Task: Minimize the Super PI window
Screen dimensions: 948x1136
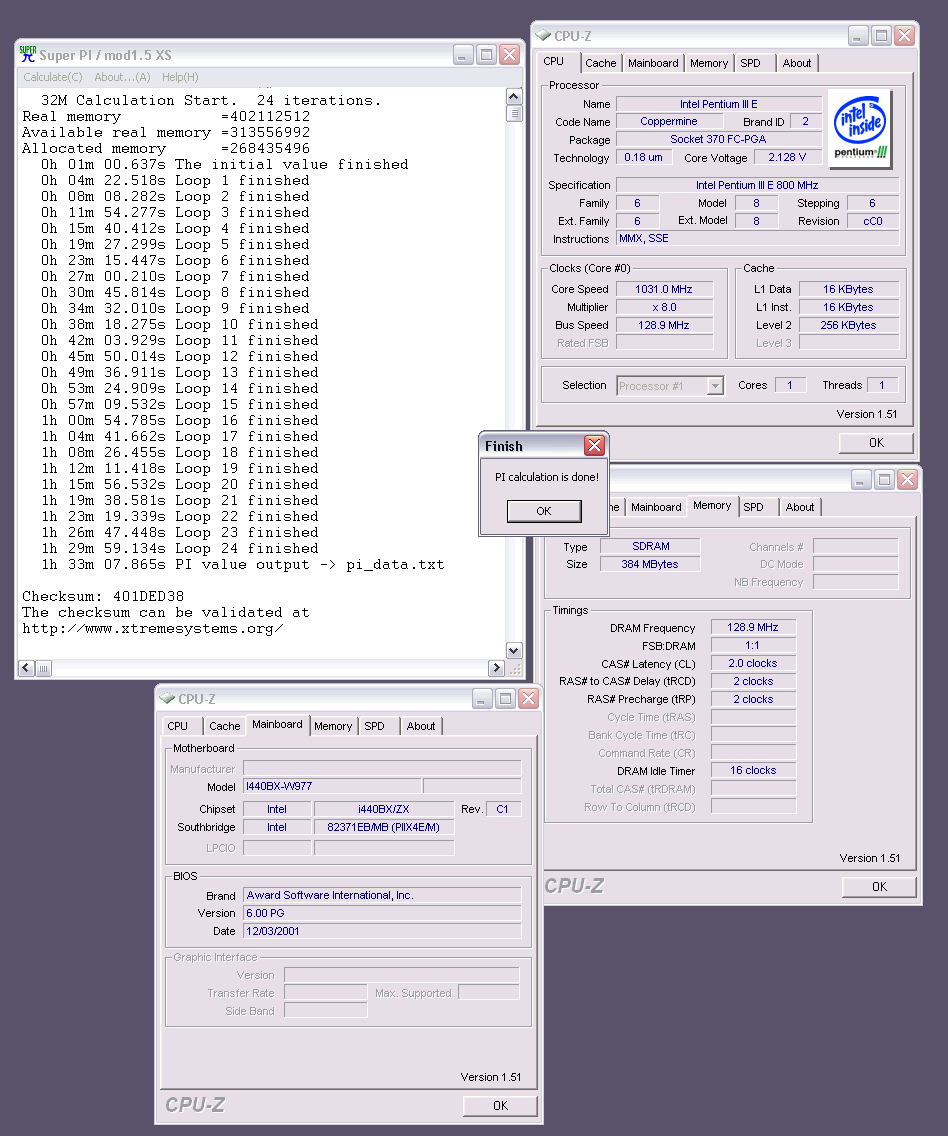Action: click(463, 54)
